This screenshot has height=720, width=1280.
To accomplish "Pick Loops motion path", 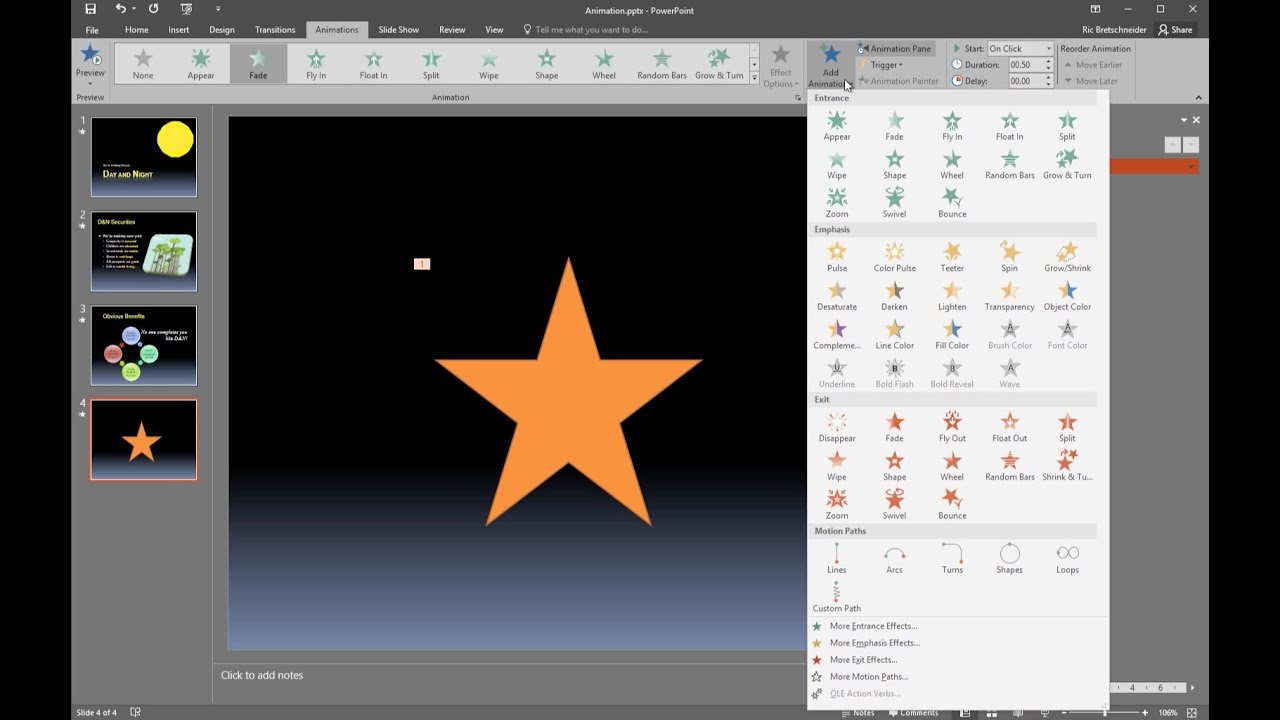I will [x=1067, y=559].
